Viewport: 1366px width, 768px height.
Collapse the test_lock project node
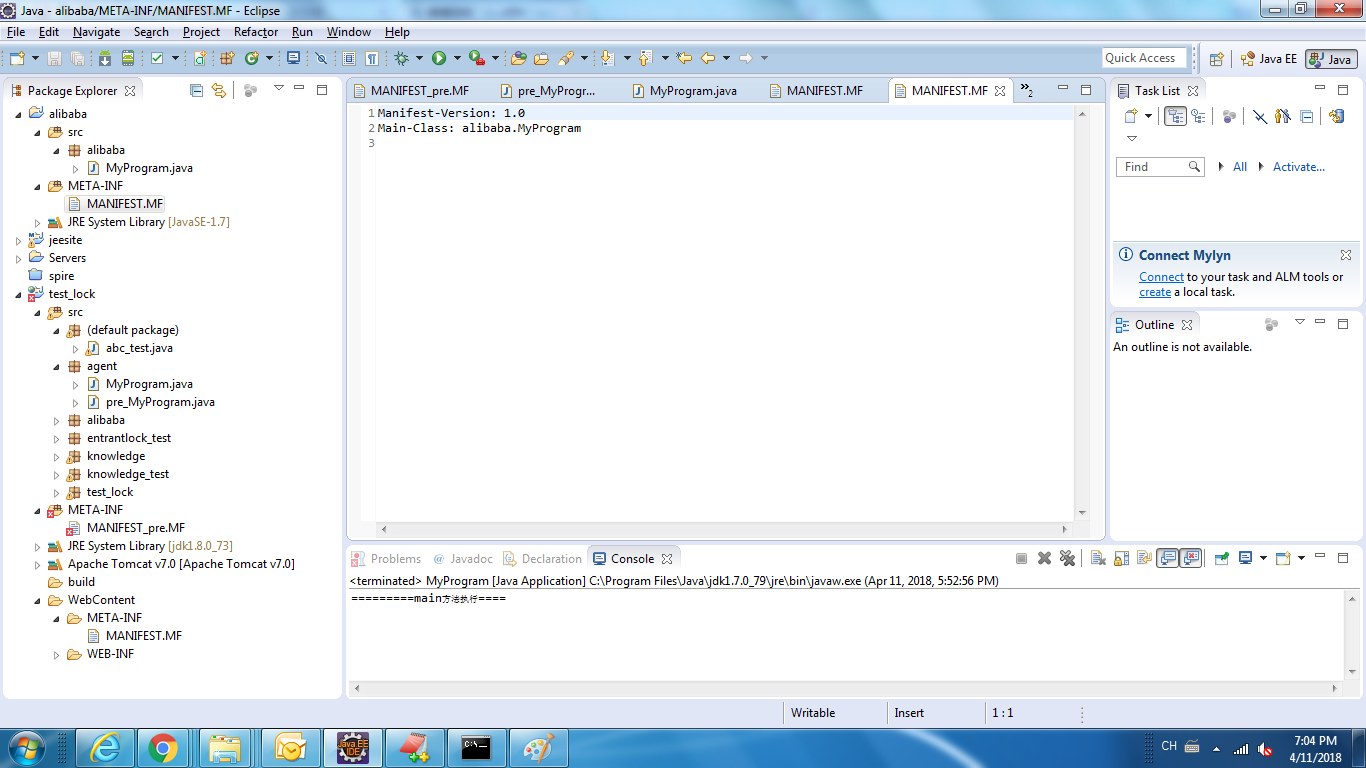(x=19, y=294)
